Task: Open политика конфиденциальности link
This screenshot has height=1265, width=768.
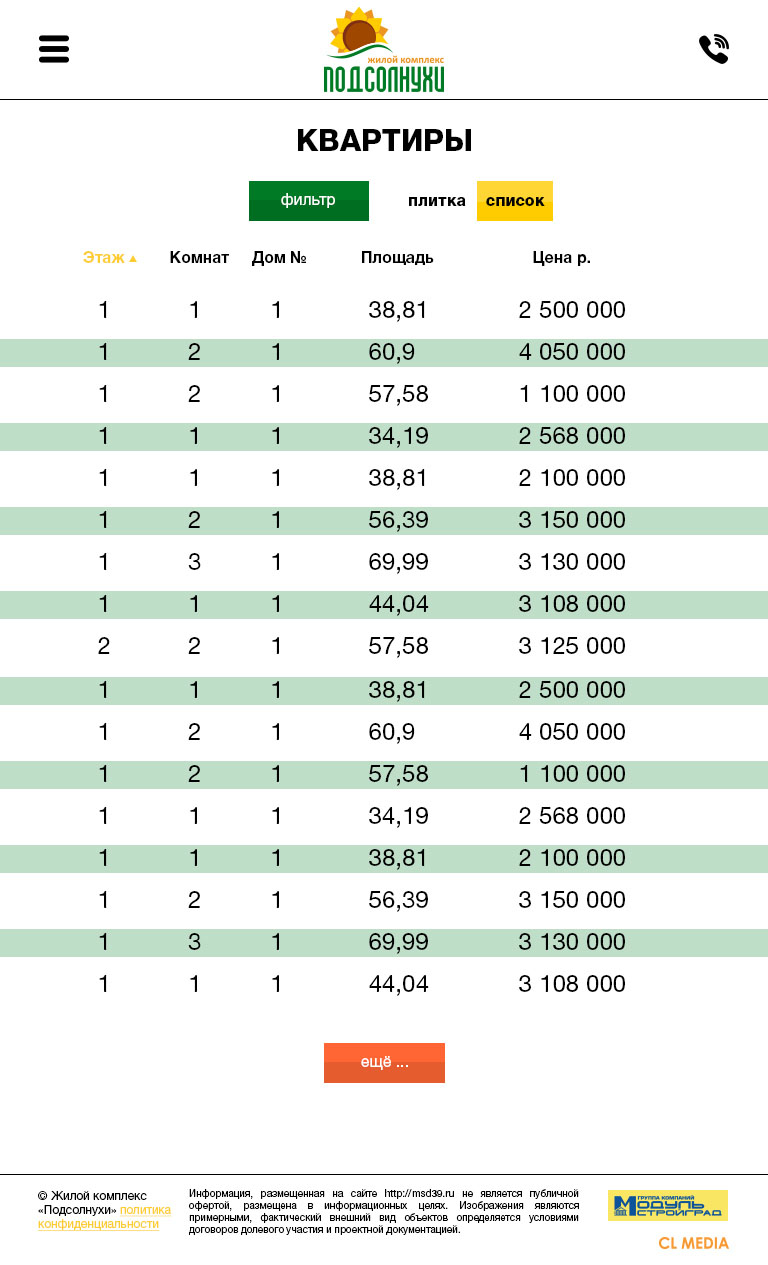Action: 104,1216
